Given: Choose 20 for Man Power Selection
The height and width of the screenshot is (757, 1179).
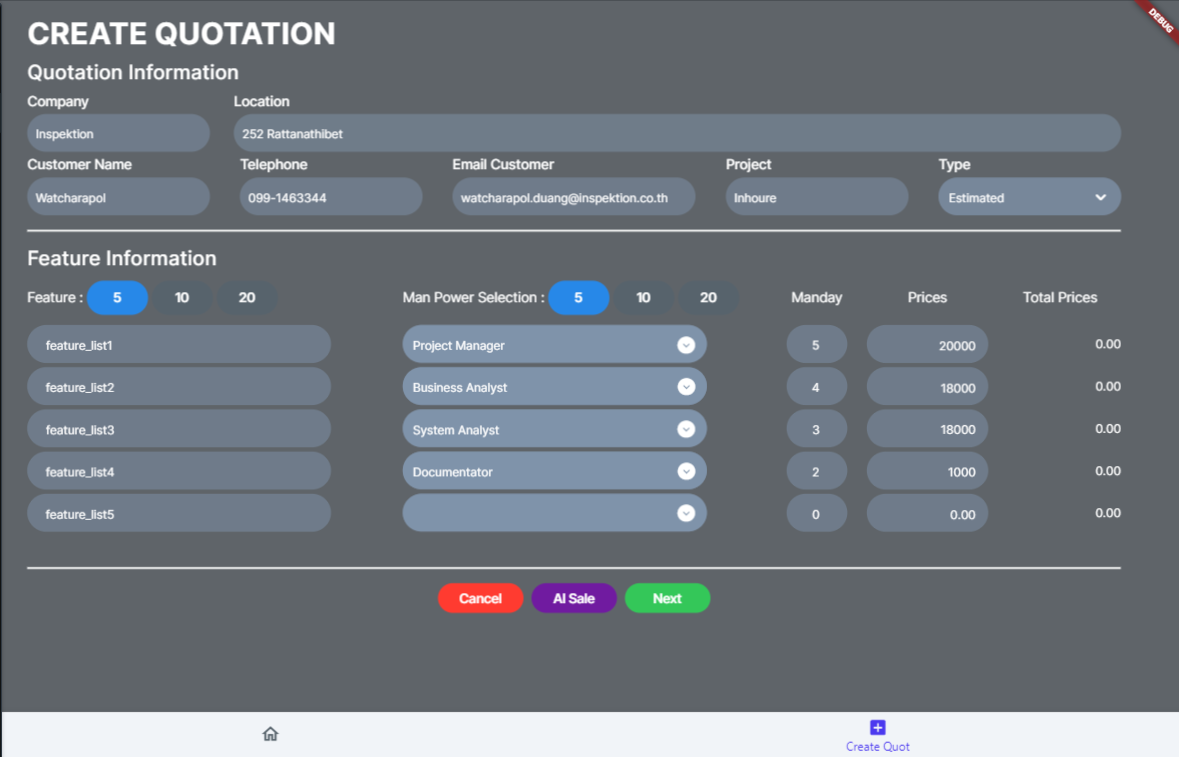Looking at the screenshot, I should coord(708,298).
